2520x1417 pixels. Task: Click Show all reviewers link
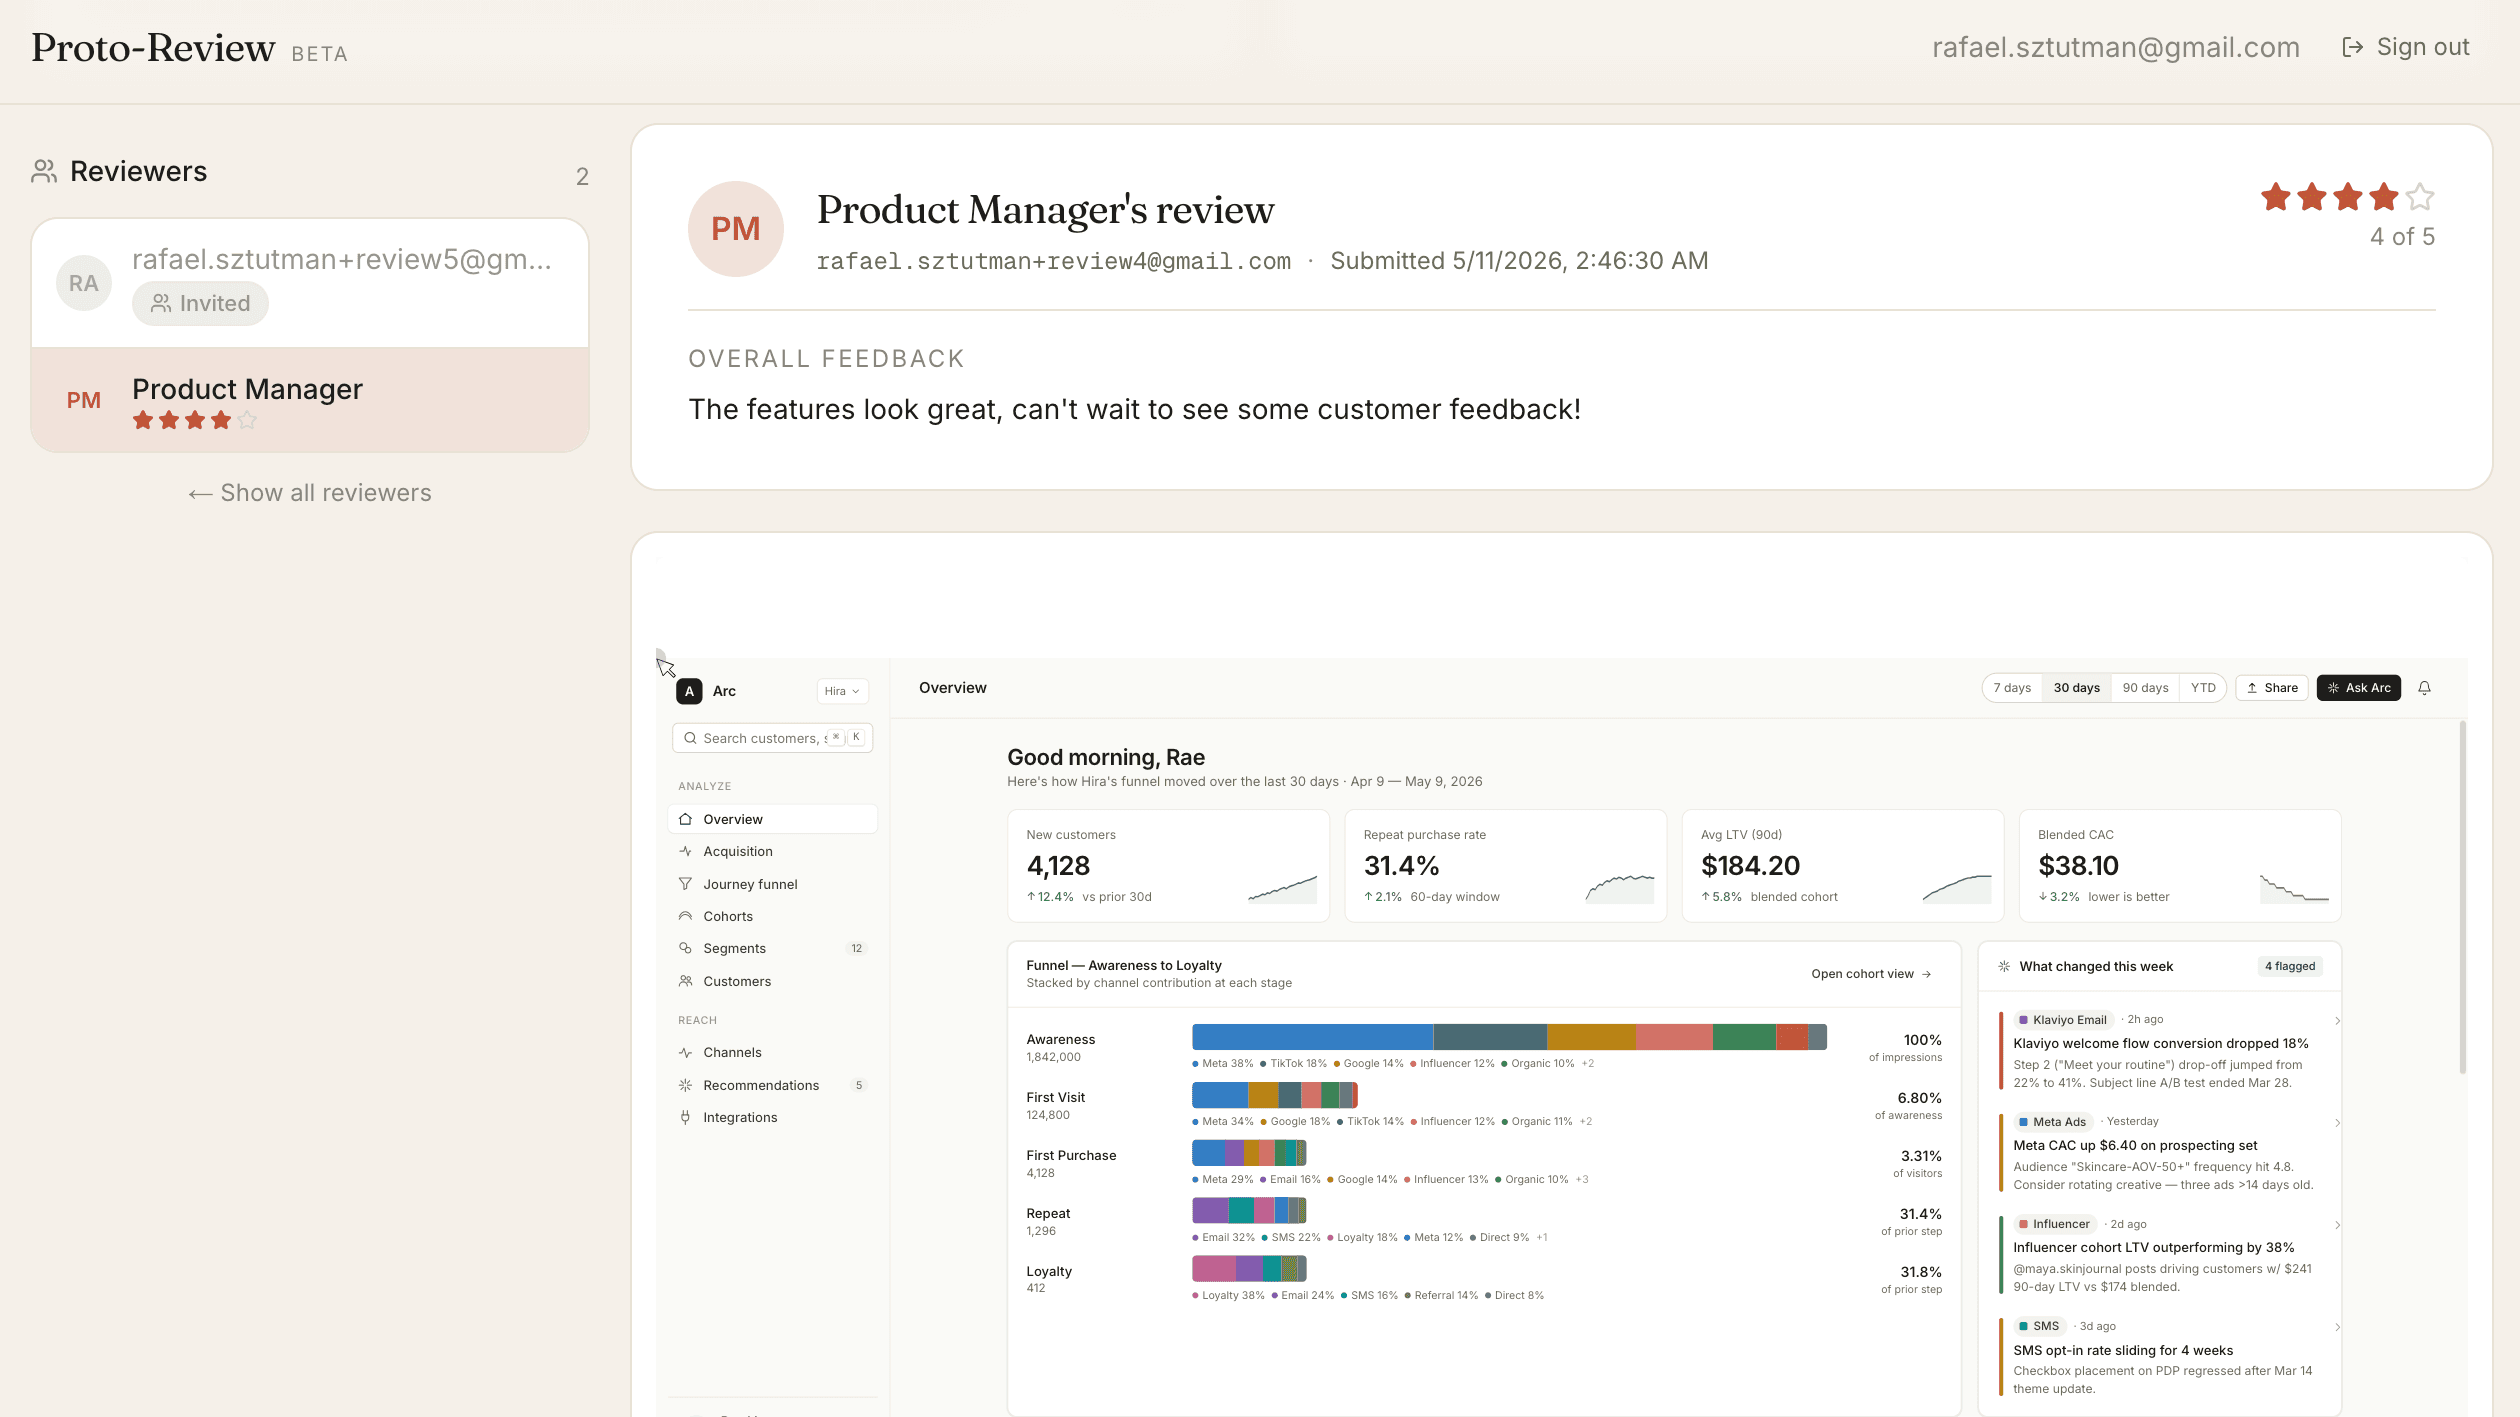(310, 493)
